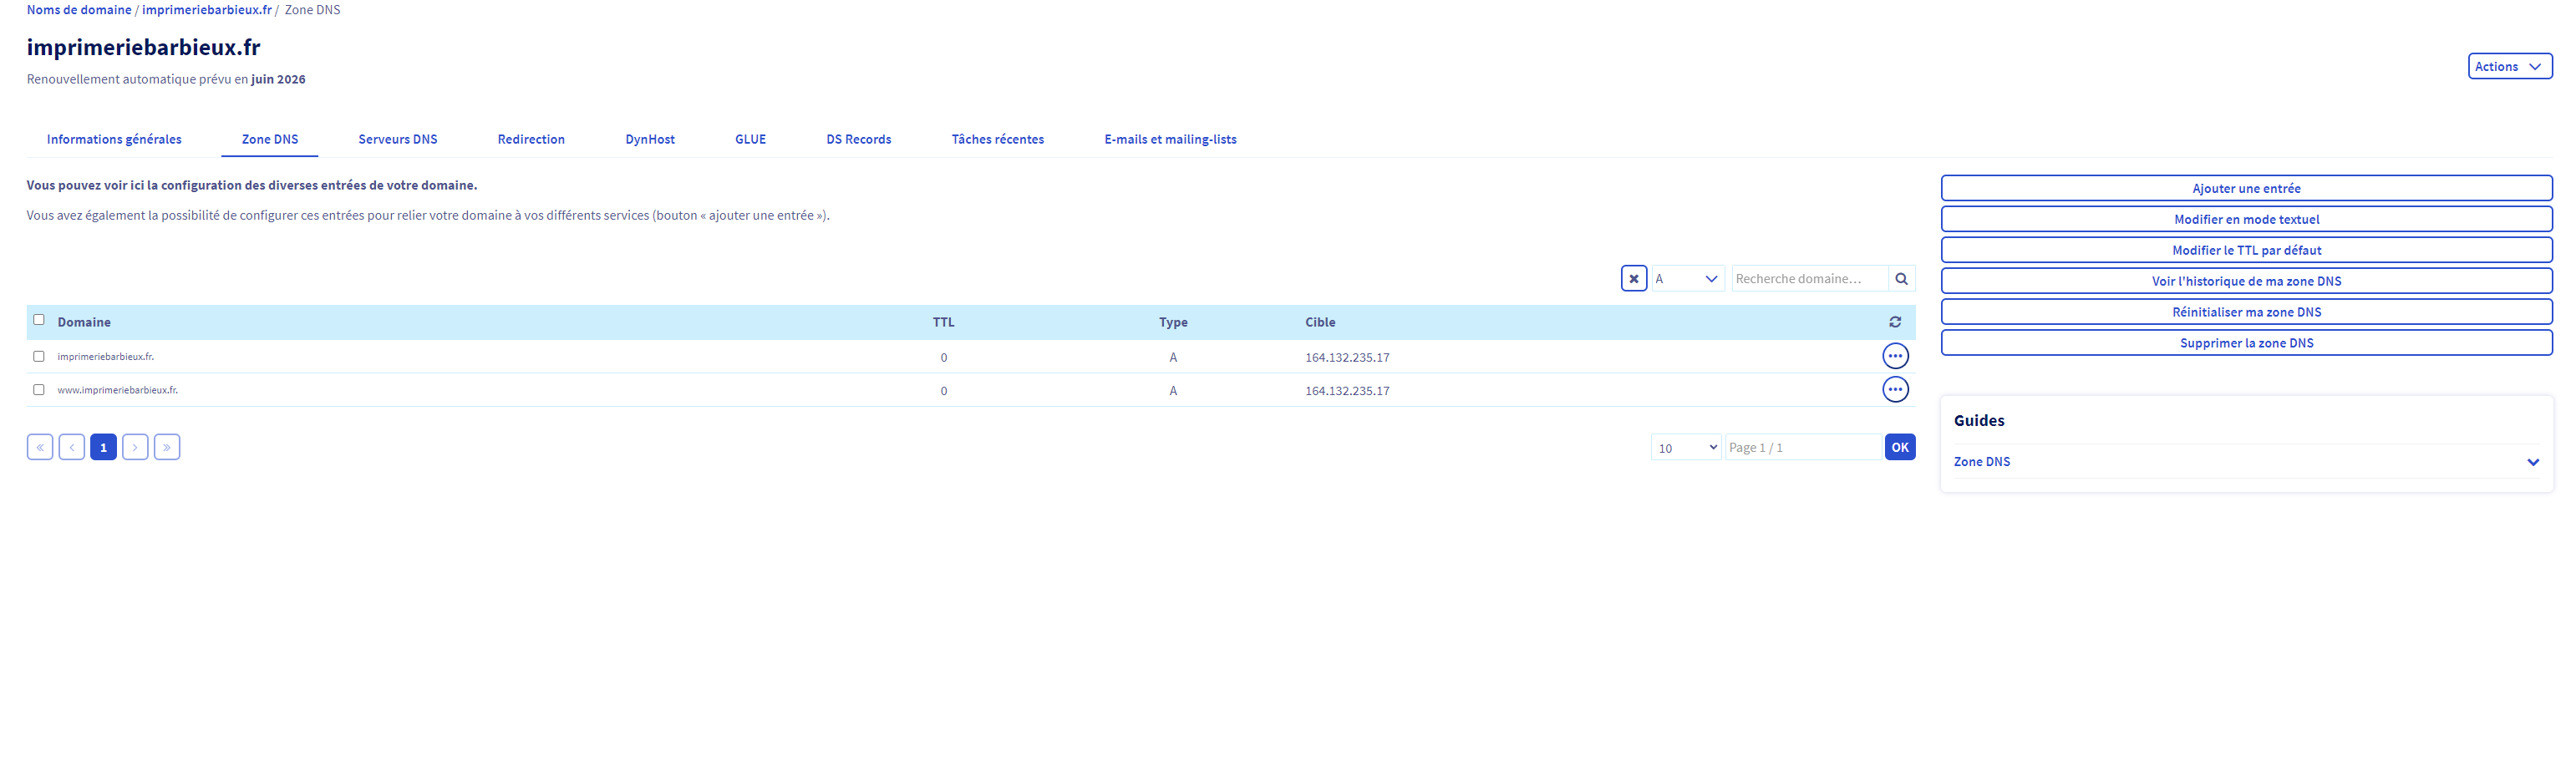The image size is (2576, 776).
Task: Open the record type filter dropdown showing A
Action: pyautogui.click(x=1687, y=279)
